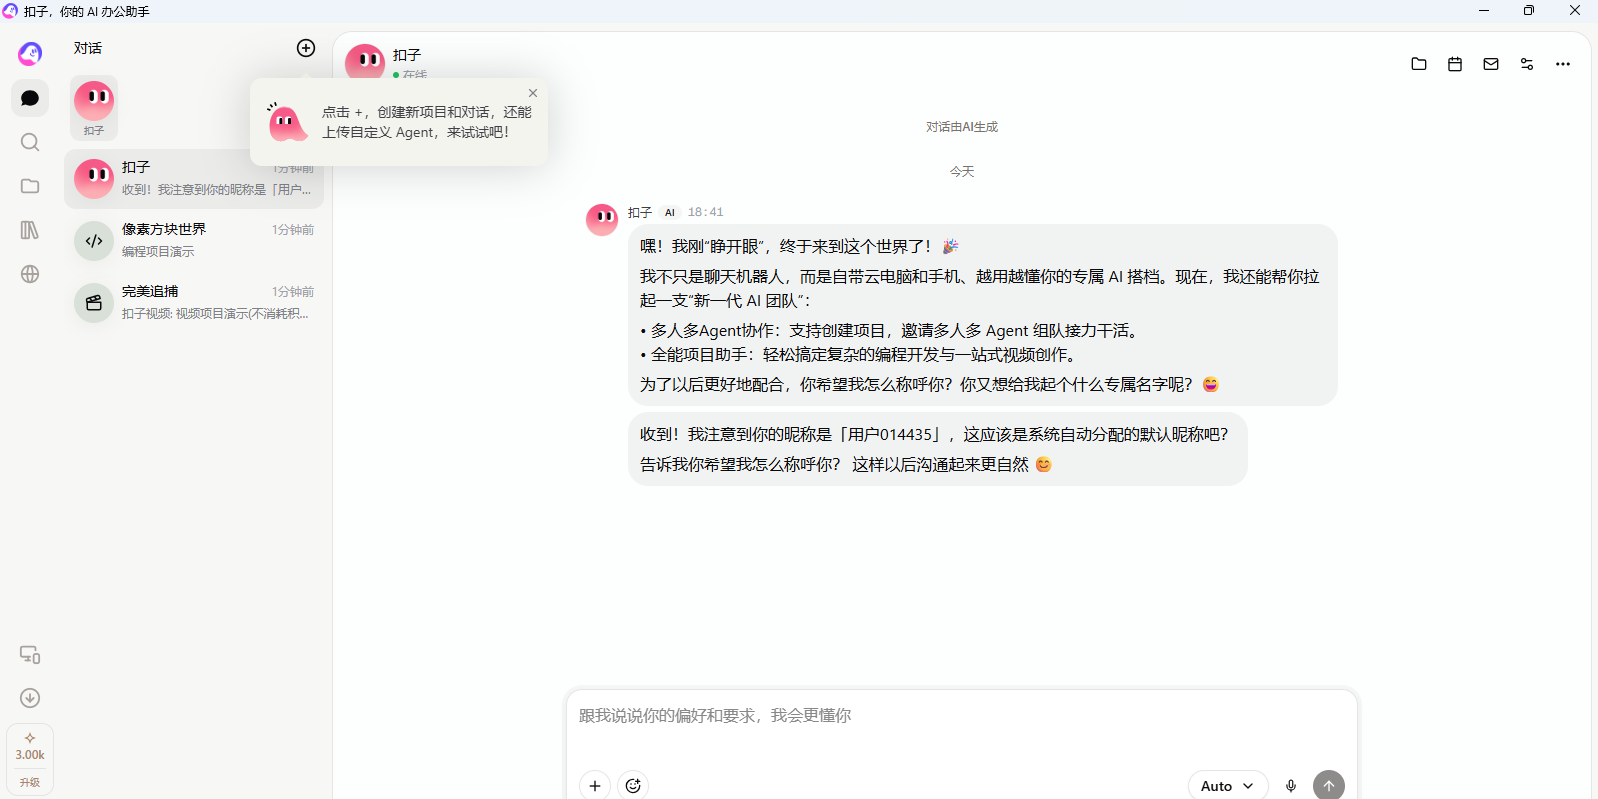Expand the Auto mode dropdown
The image size is (1598, 799).
pos(1228,786)
